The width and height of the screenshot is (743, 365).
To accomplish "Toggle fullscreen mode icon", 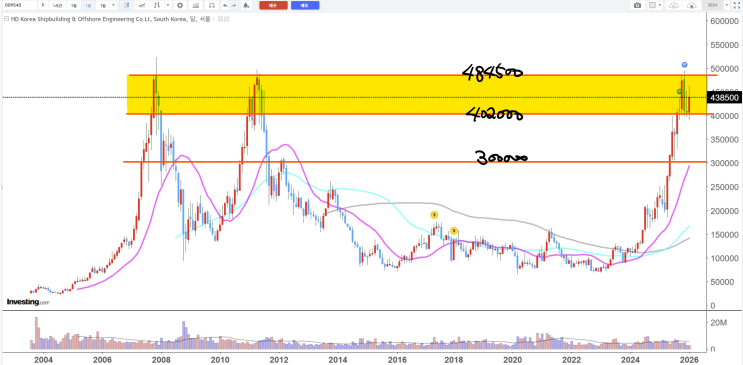I will point(737,5).
